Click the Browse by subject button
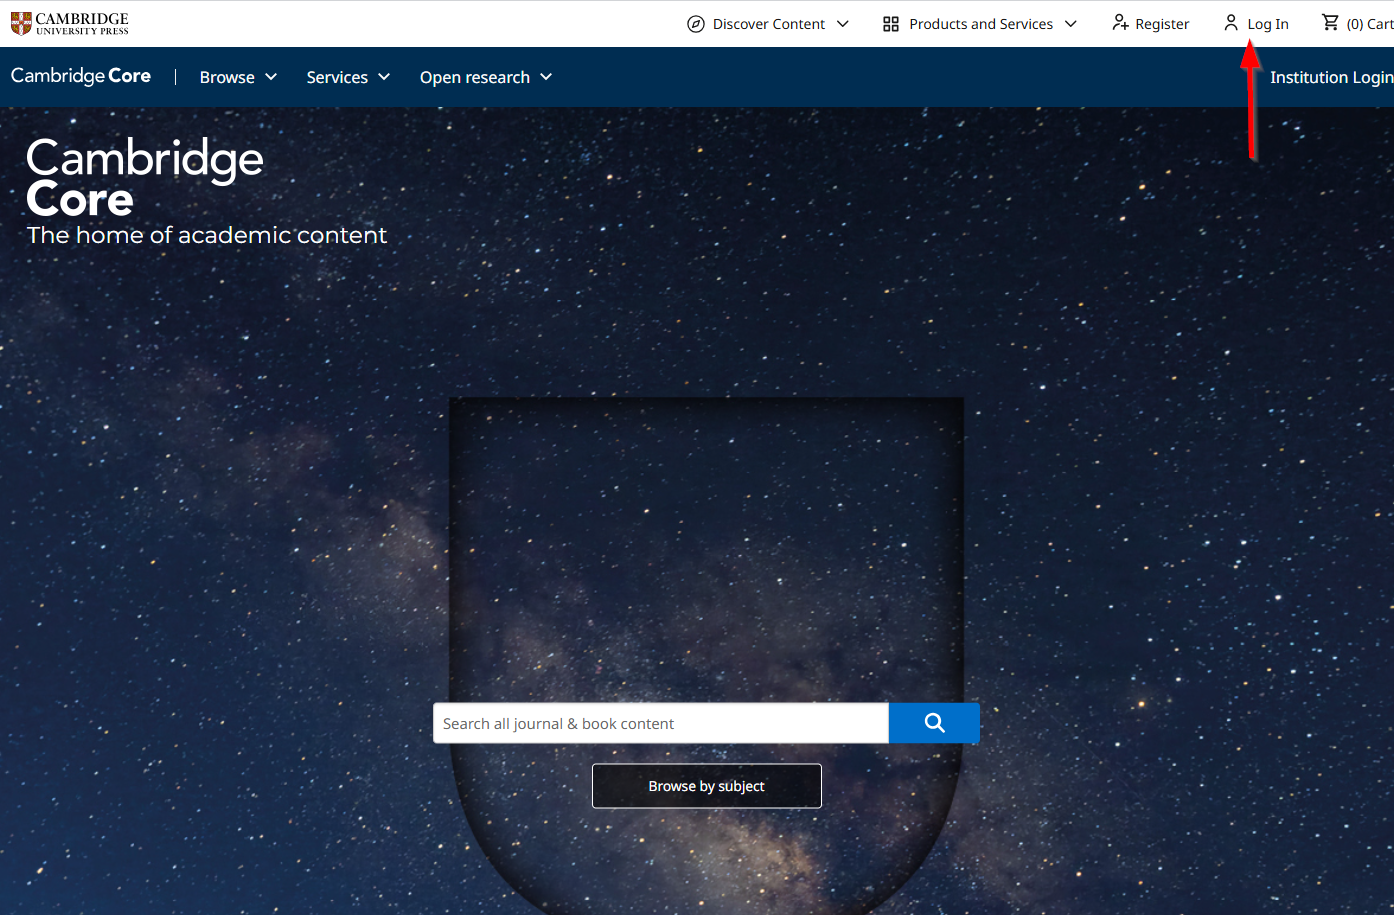Viewport: 1394px width, 915px height. (707, 786)
